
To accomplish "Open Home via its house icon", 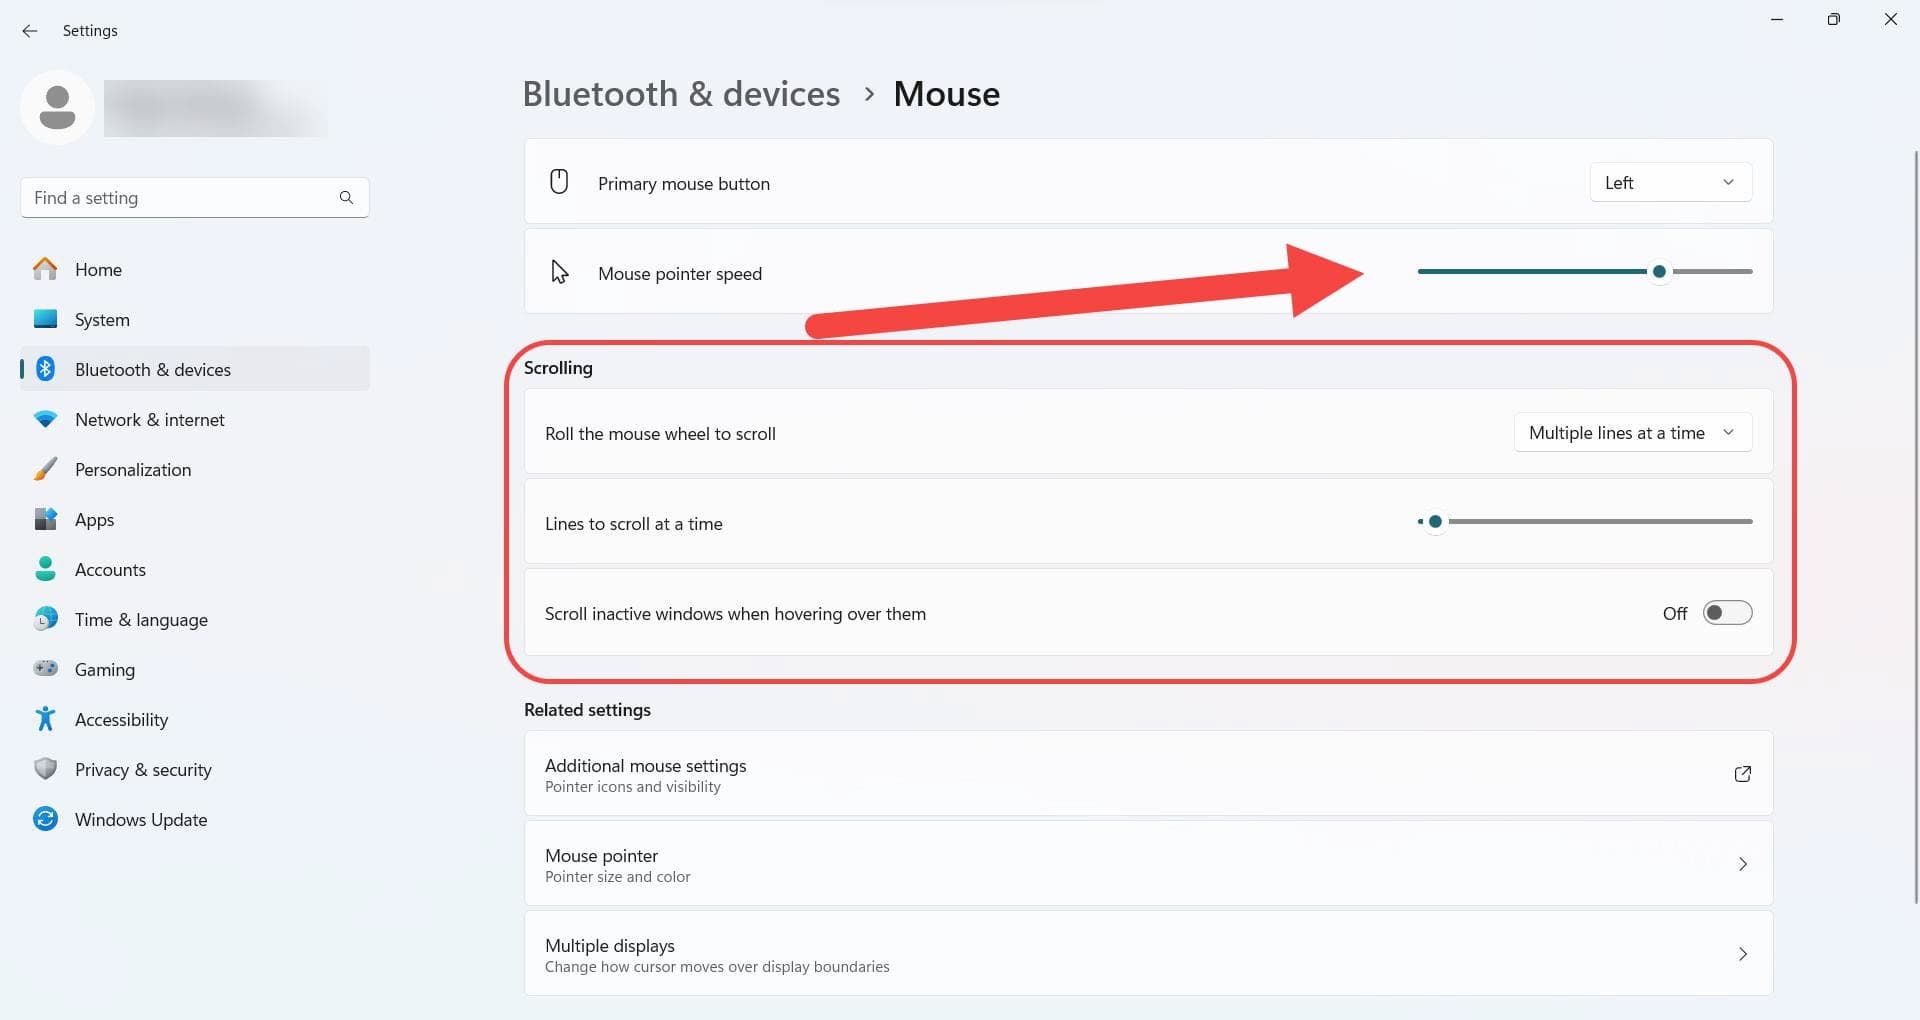I will tap(45, 269).
